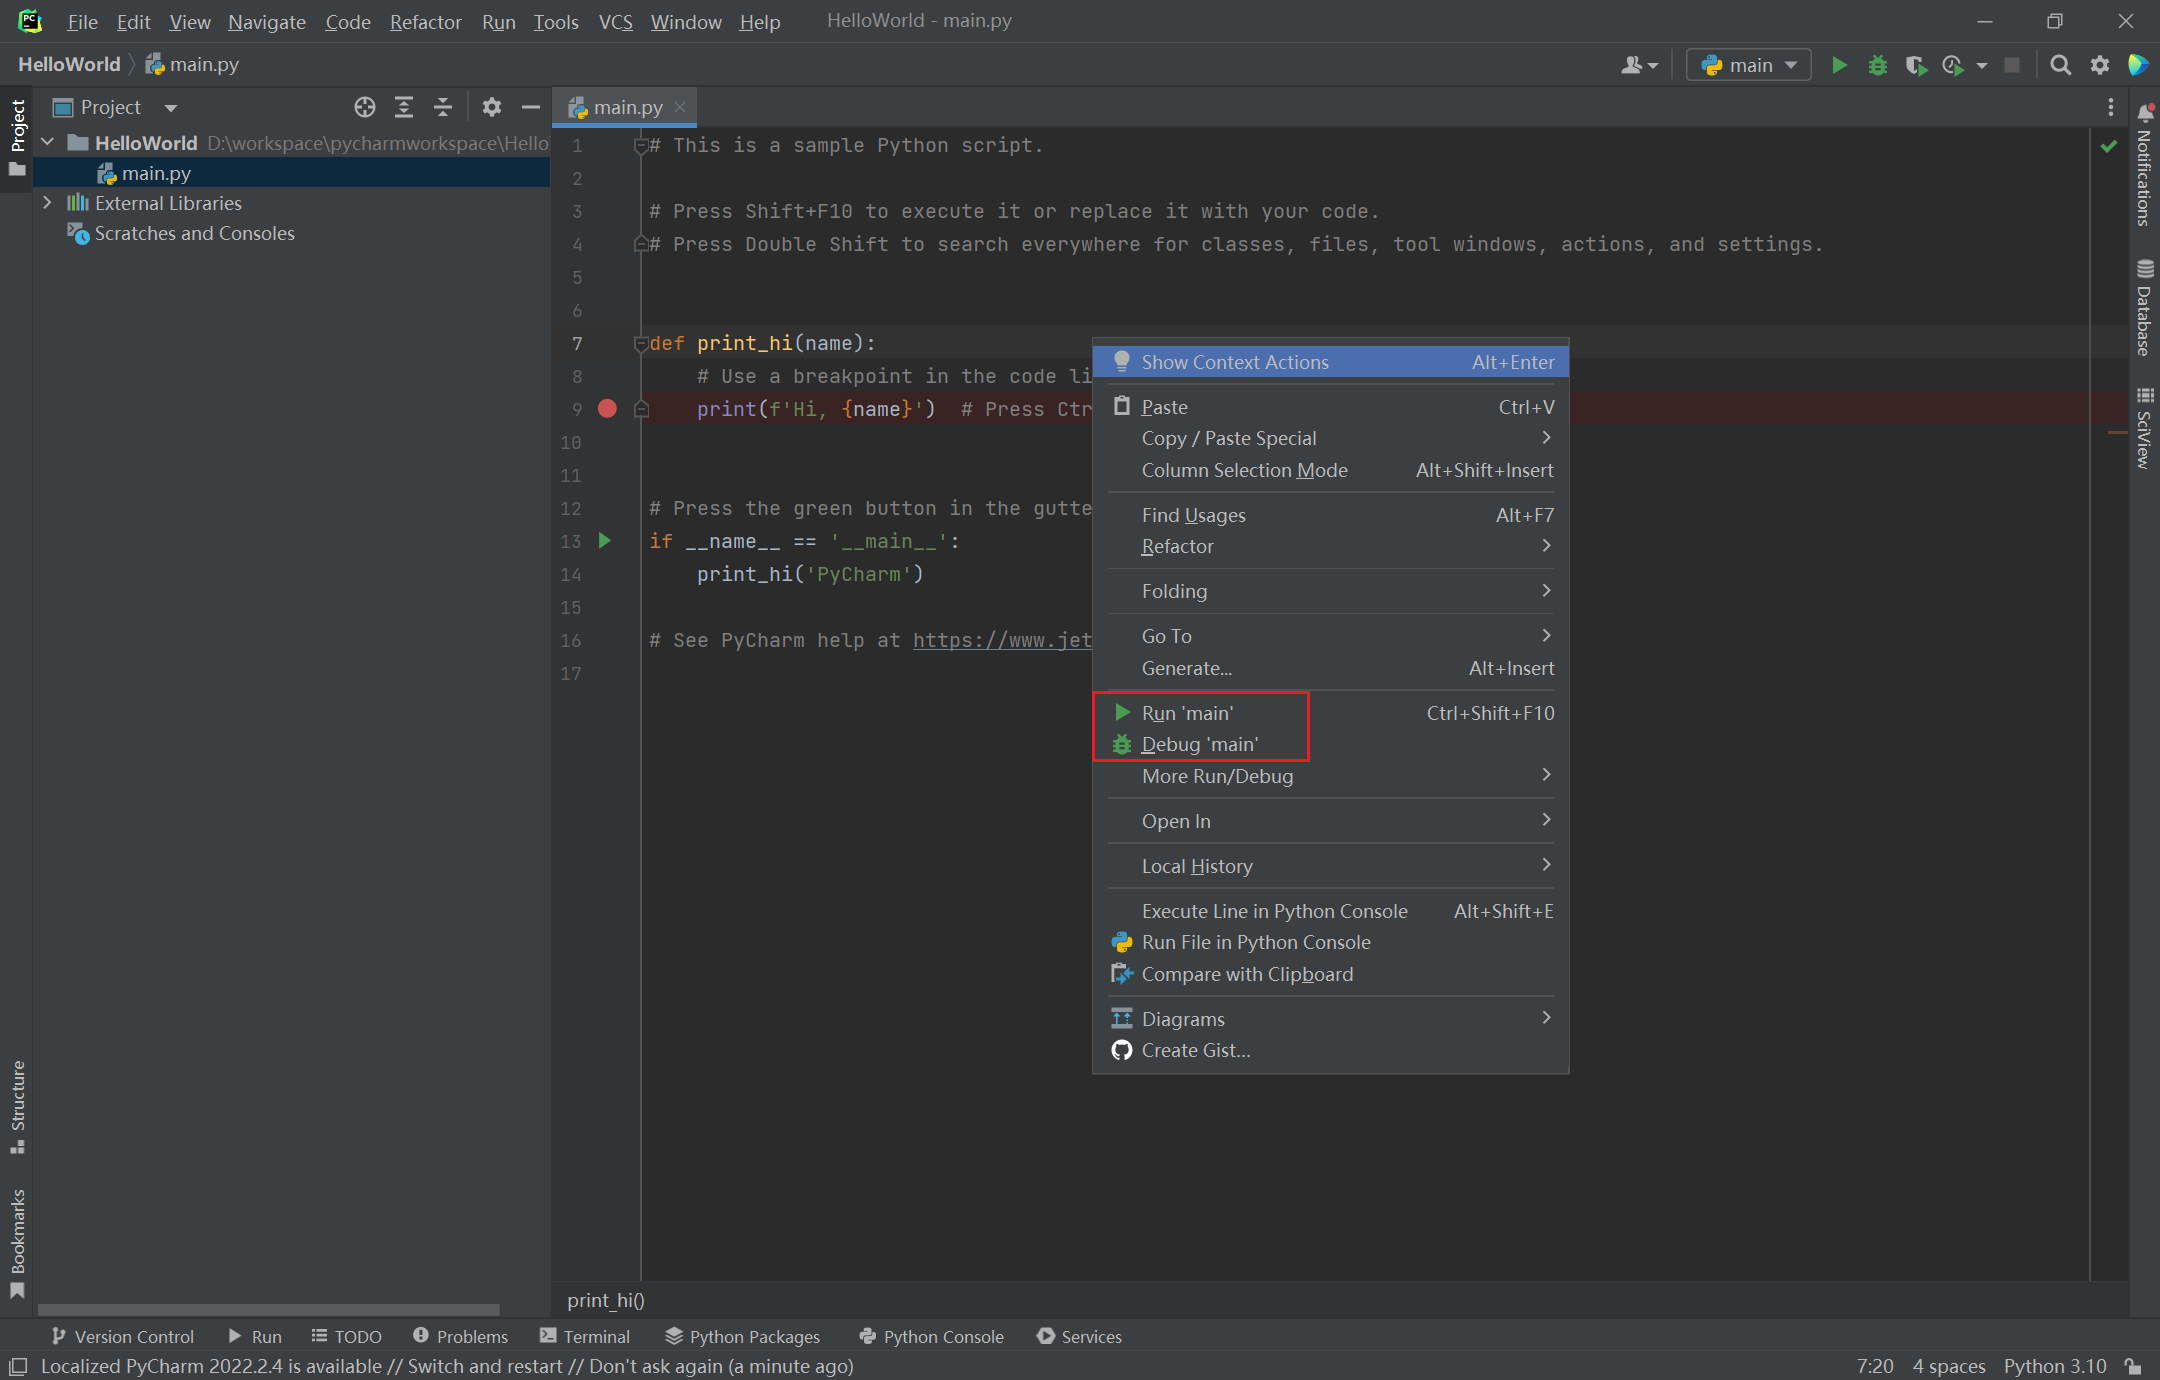Remove the breakpoint on line 9

click(x=607, y=408)
